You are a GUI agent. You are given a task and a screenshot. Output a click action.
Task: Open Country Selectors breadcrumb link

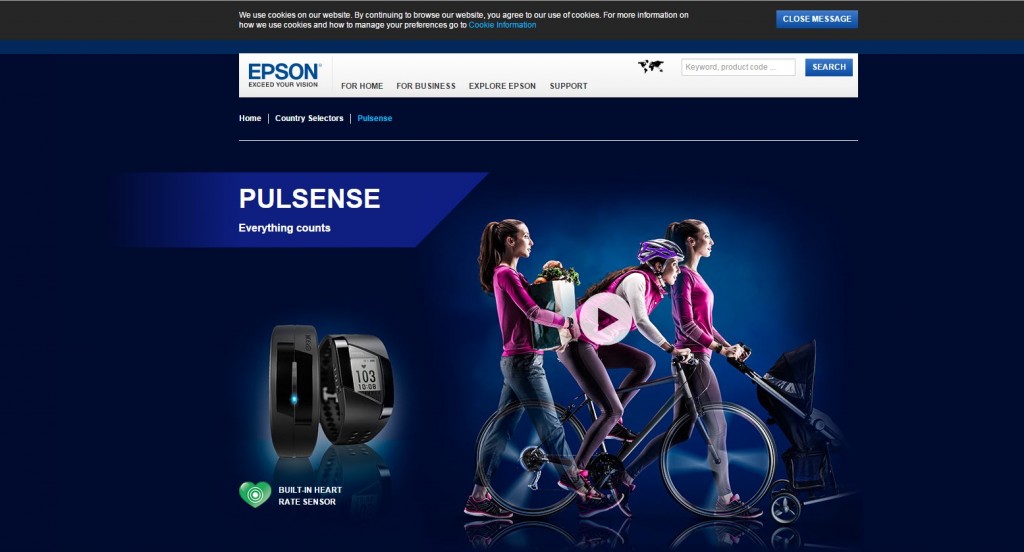click(309, 118)
